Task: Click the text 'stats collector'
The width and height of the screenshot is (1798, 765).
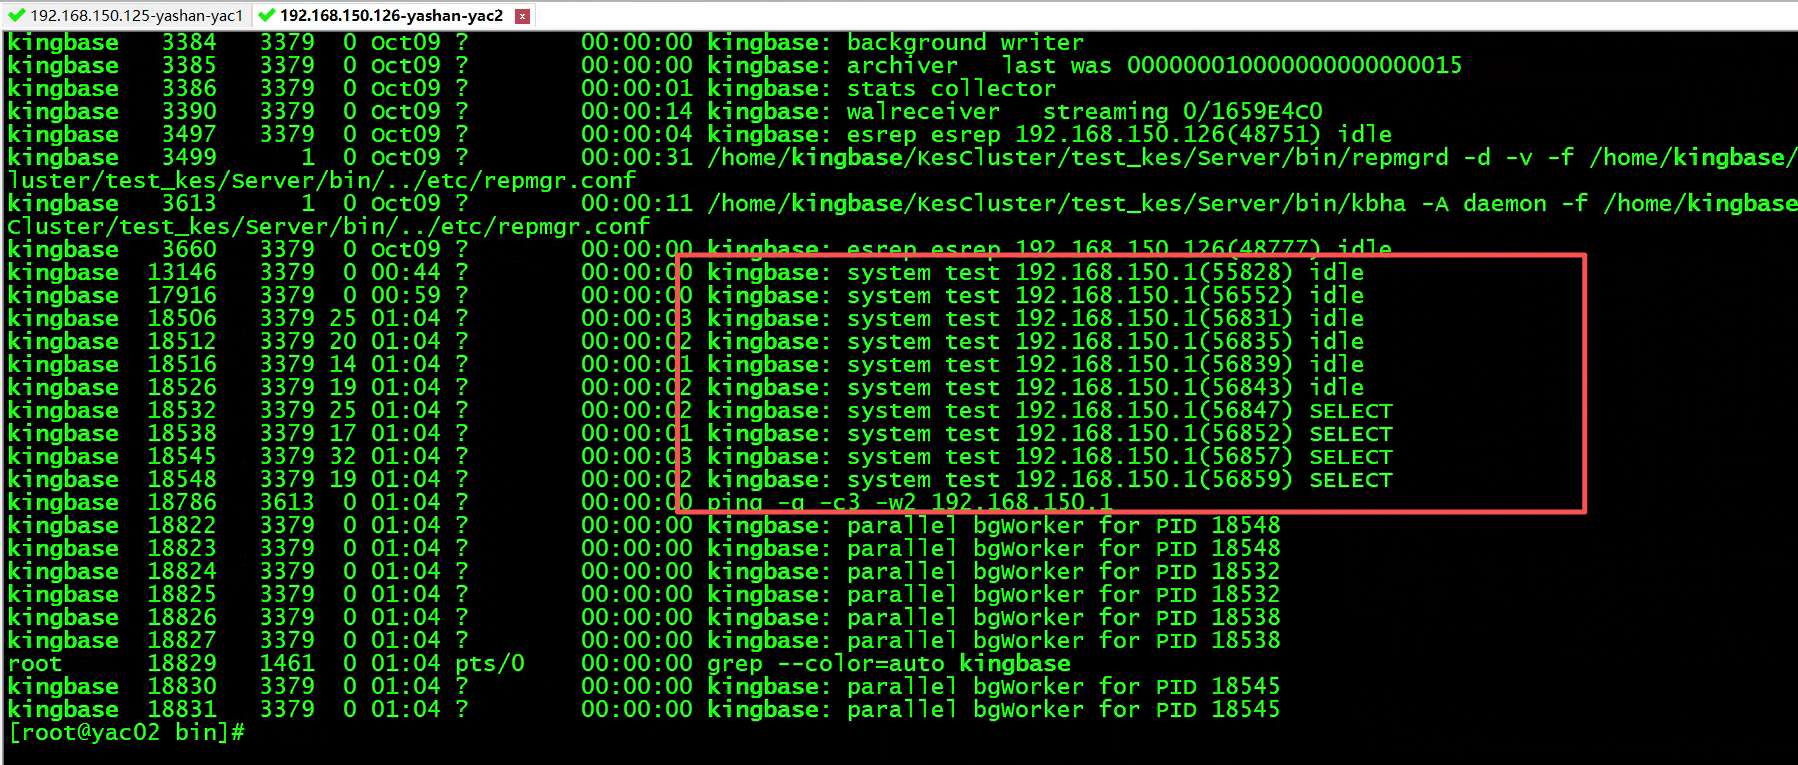Action: [x=951, y=88]
